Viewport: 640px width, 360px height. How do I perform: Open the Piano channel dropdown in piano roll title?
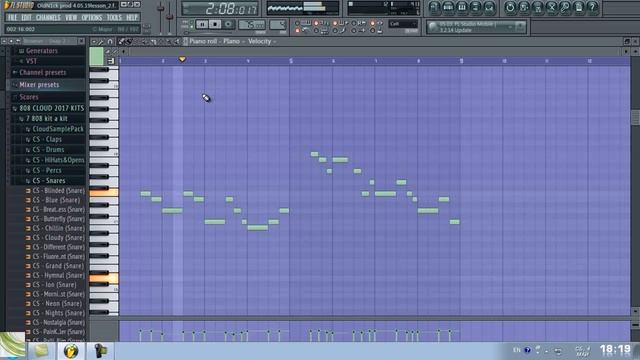pyautogui.click(x=233, y=41)
